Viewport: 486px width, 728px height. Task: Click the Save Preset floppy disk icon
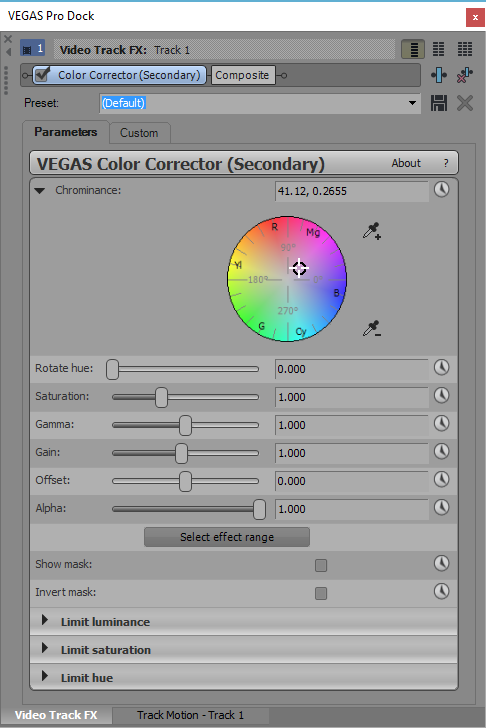pyautogui.click(x=439, y=103)
